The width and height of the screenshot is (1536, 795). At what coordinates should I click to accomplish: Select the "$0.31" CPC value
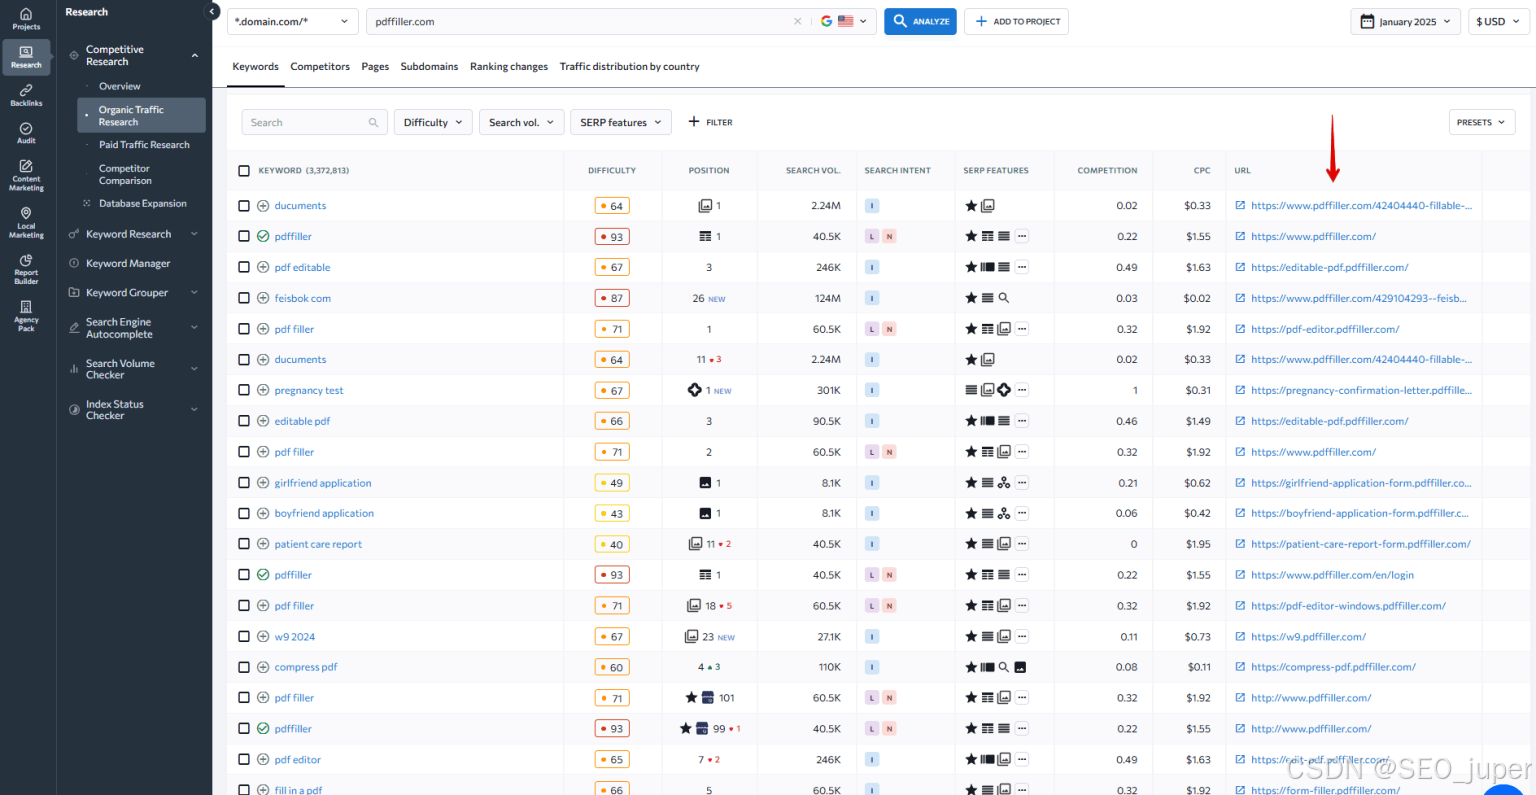pyautogui.click(x=1198, y=391)
